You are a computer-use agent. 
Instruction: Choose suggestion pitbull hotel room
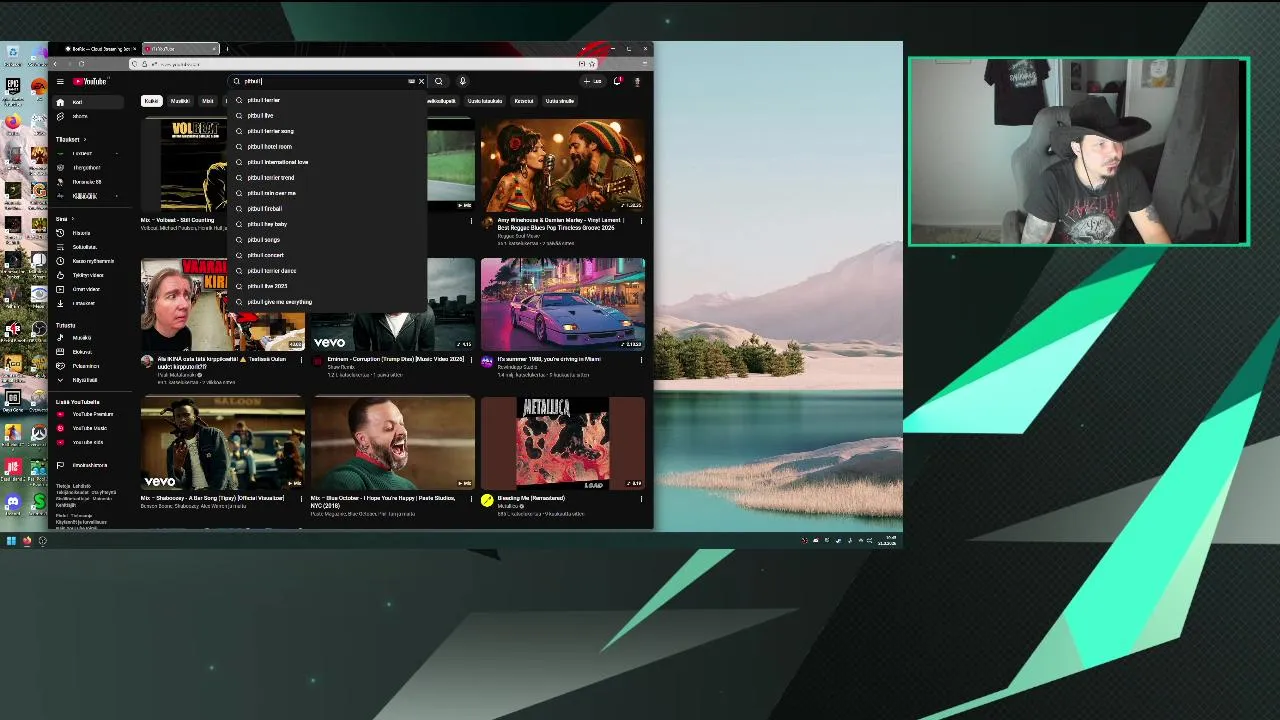[328, 147]
